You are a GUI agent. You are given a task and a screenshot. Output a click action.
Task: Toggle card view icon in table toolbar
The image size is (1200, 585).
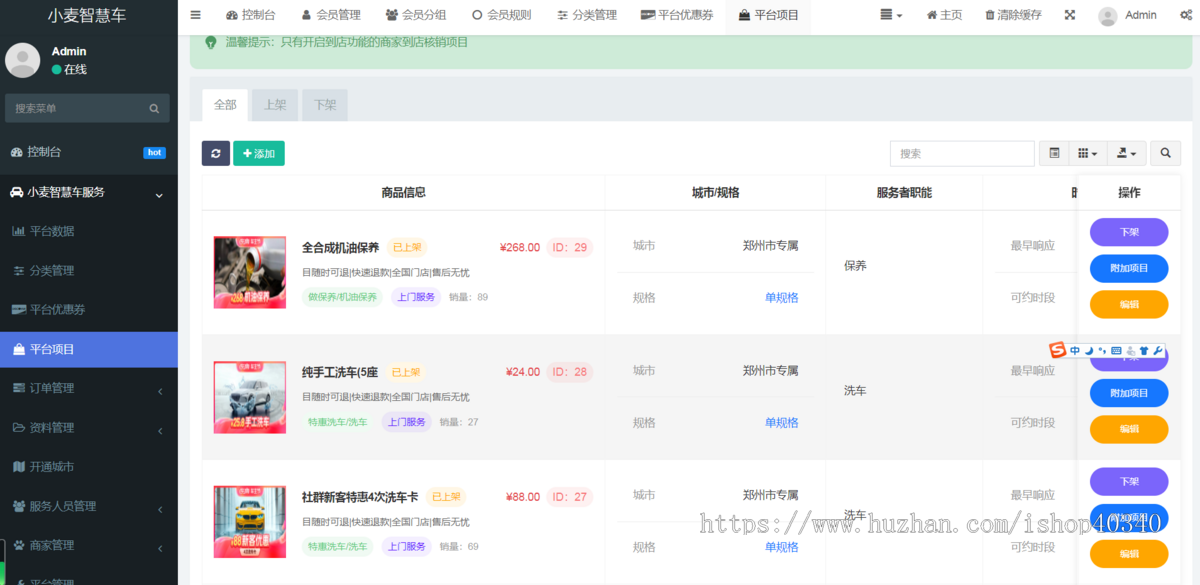[1054, 153]
